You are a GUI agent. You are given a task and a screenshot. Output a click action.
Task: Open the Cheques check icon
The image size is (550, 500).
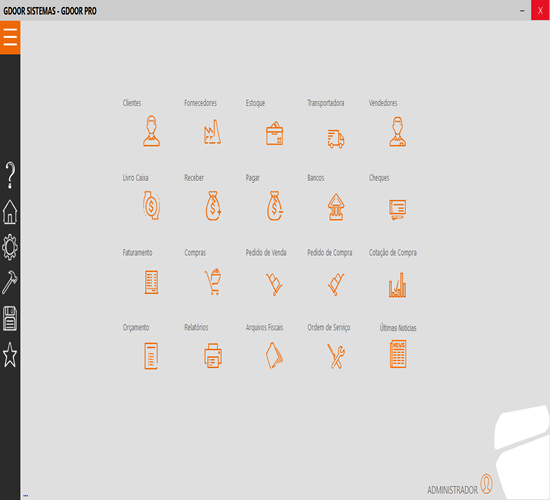[398, 209]
